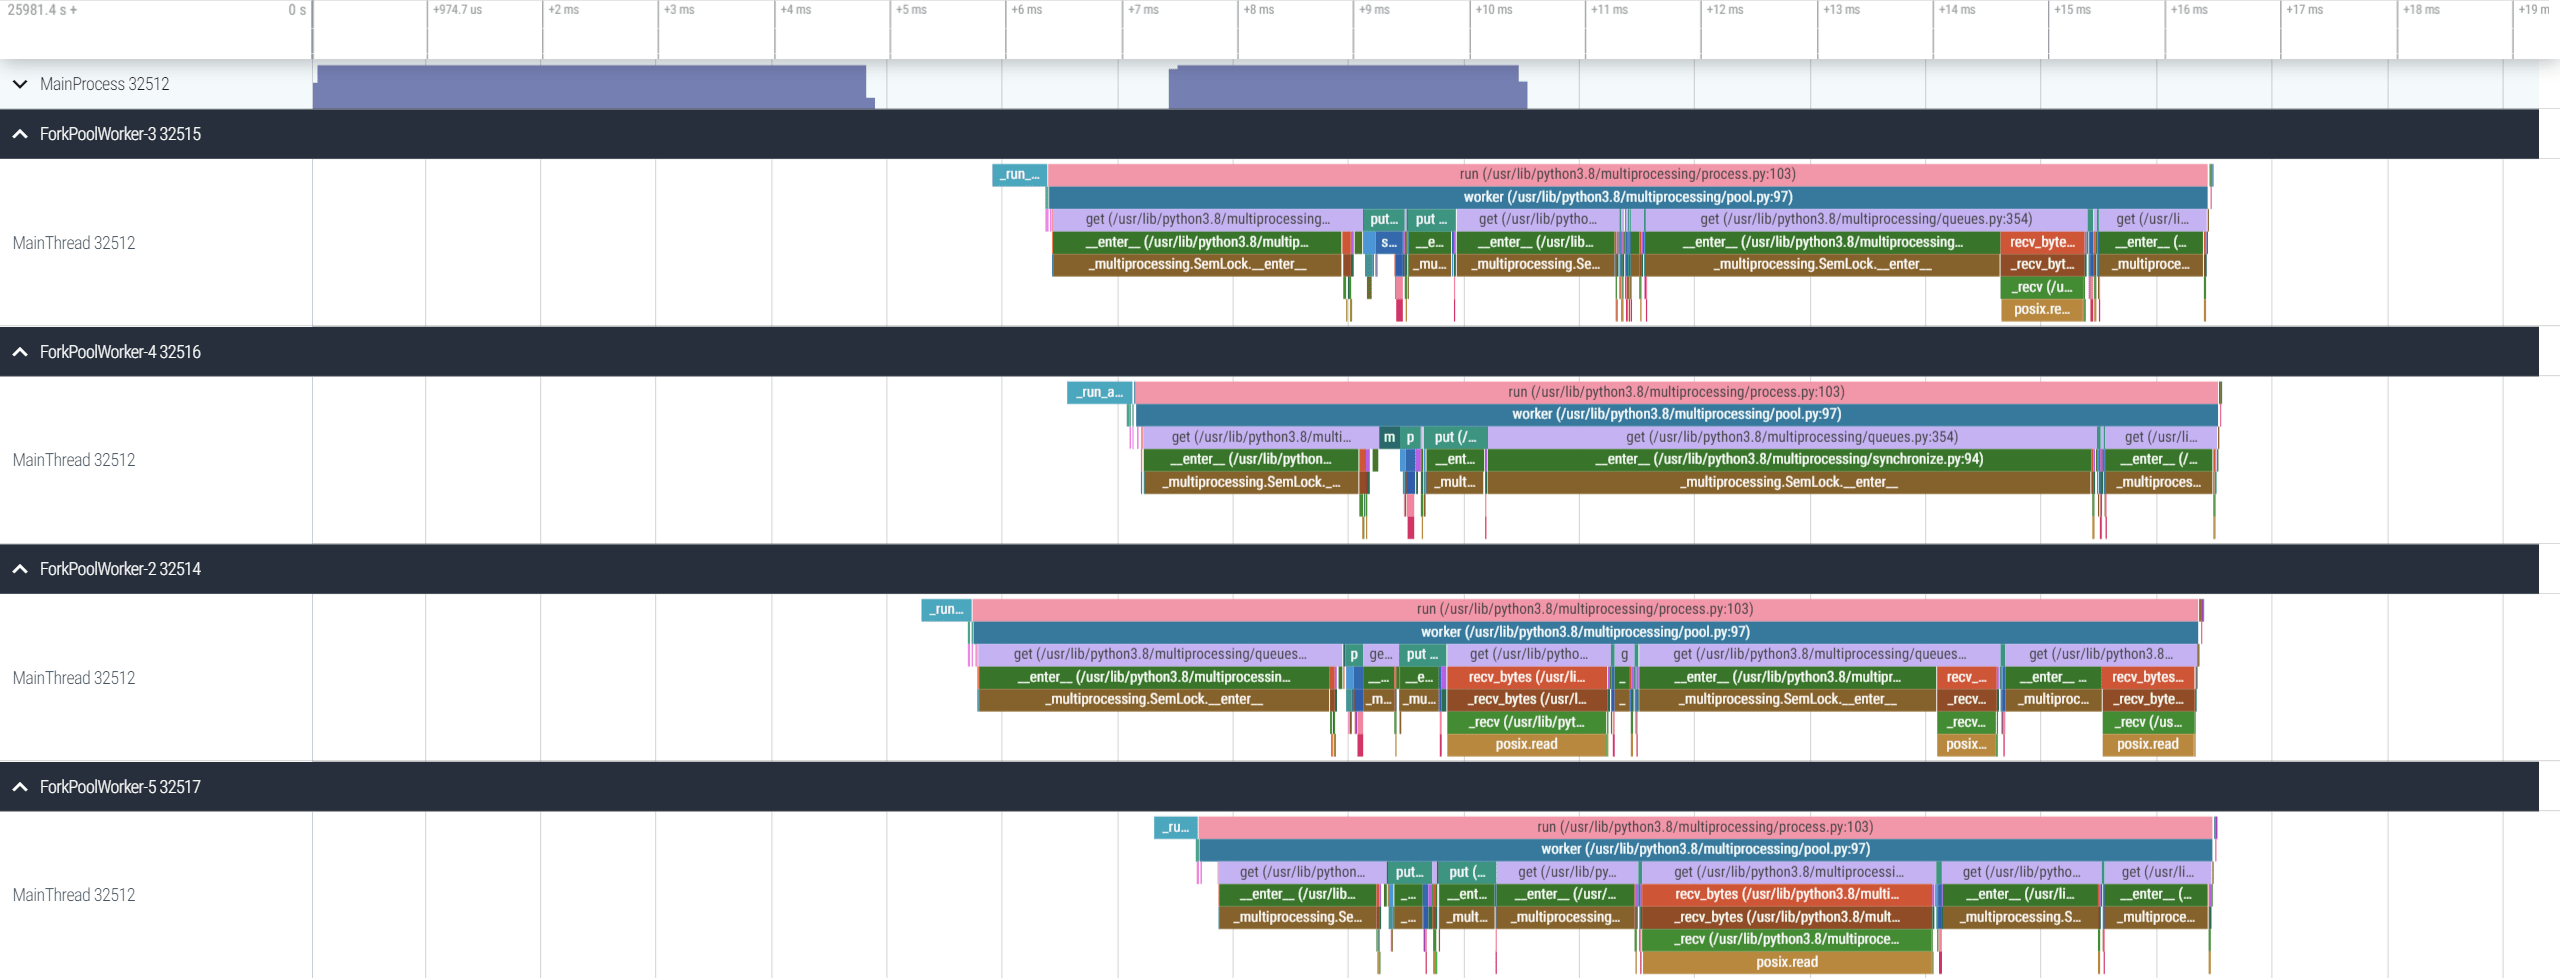Select the ForkPoolWorker-5 32517 header label

pyautogui.click(x=120, y=787)
